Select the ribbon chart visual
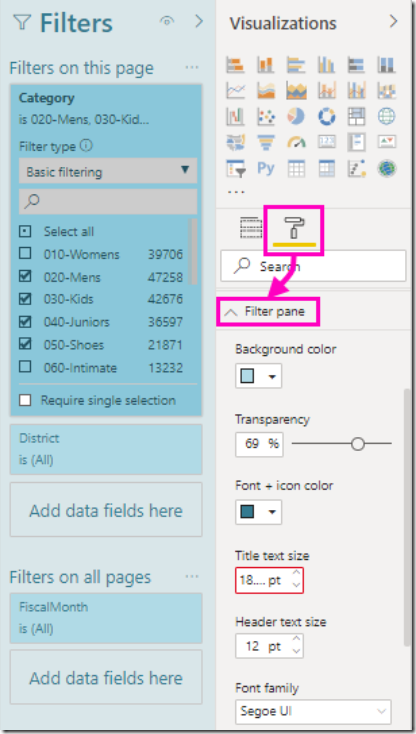 387,90
